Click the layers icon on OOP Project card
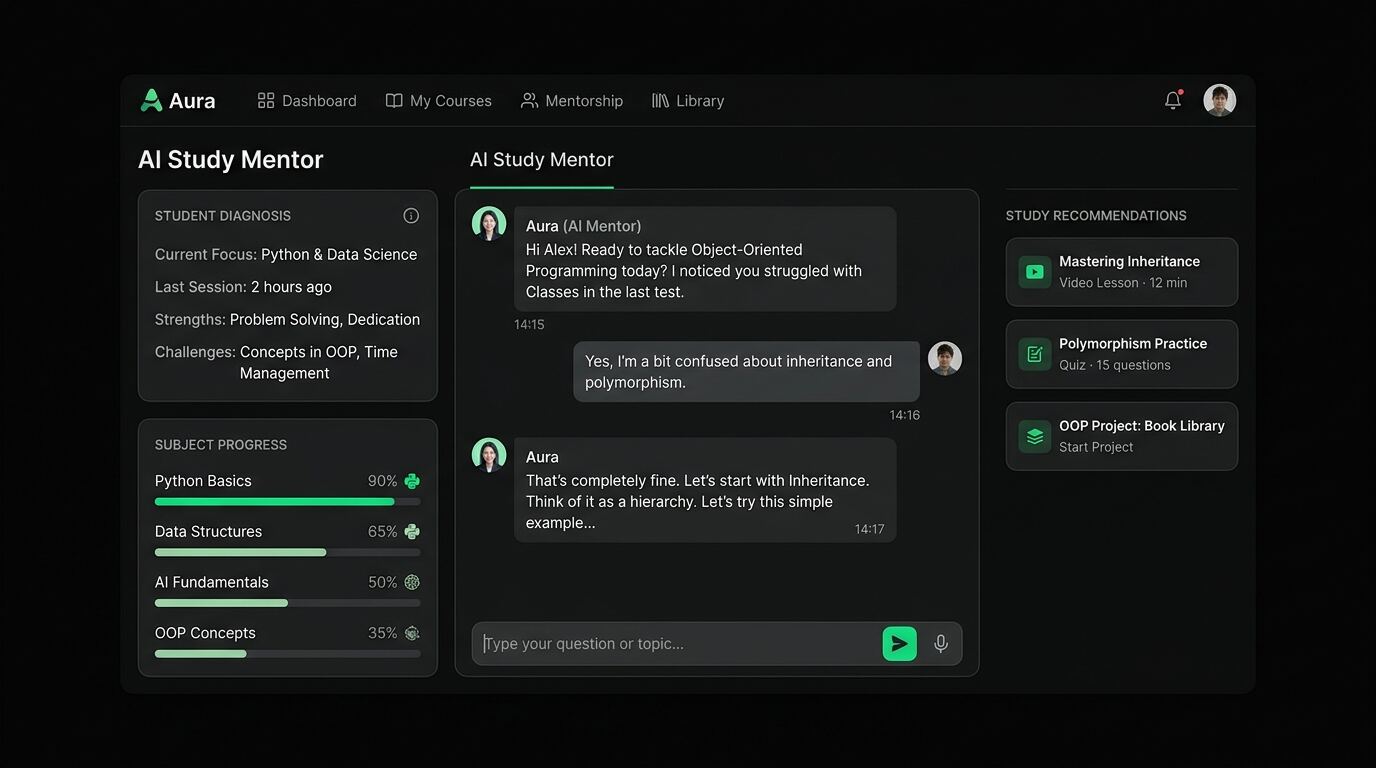1376x768 pixels. pos(1035,436)
